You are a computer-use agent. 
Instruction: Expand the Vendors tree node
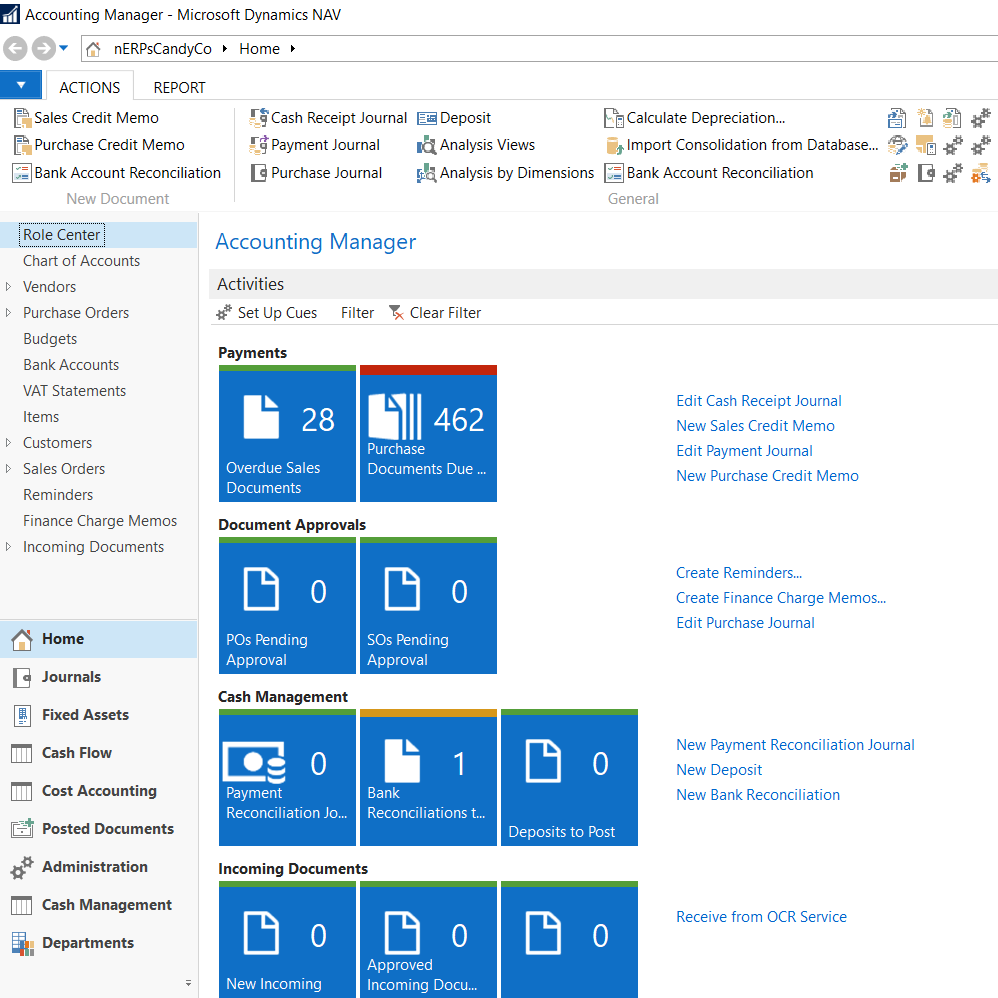pos(9,287)
